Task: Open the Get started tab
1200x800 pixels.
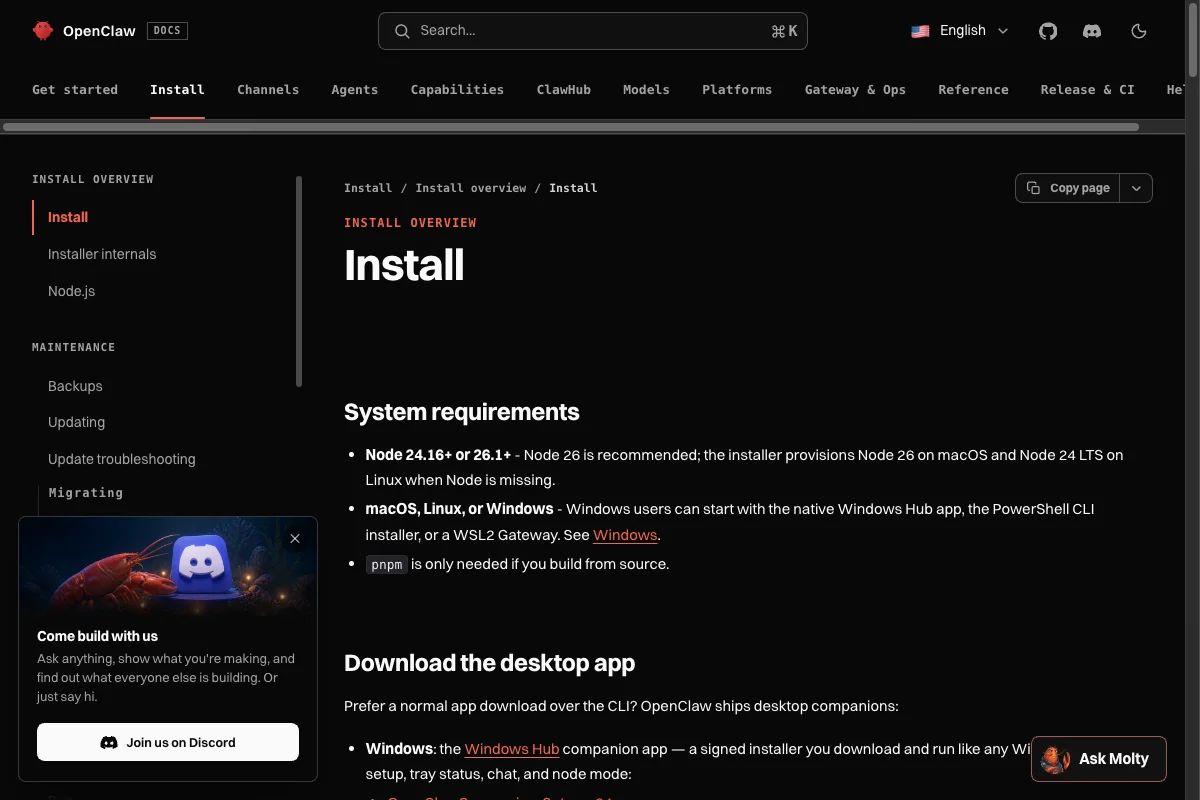Action: click(x=75, y=89)
